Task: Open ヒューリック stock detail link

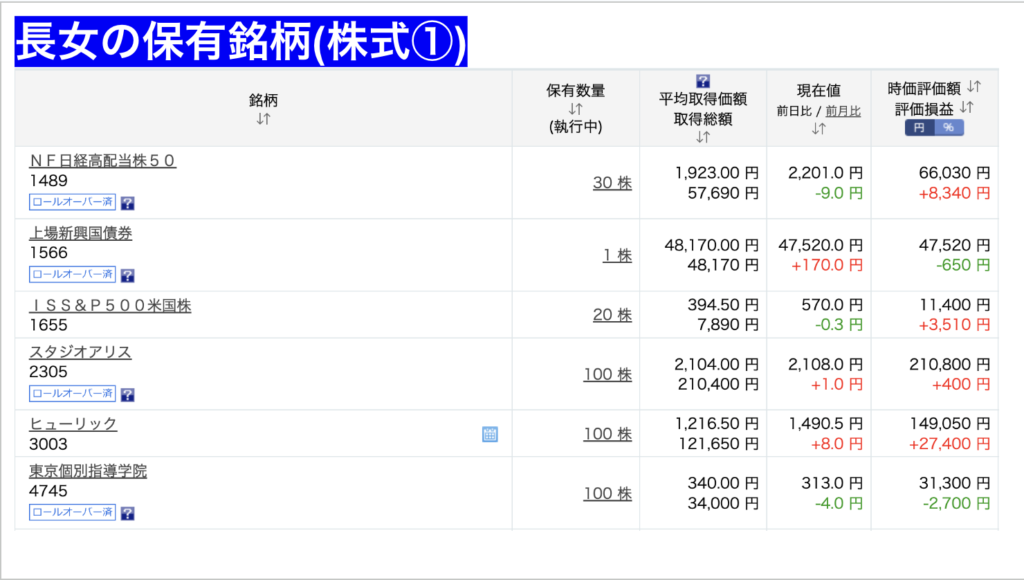Action: pyautogui.click(x=73, y=424)
